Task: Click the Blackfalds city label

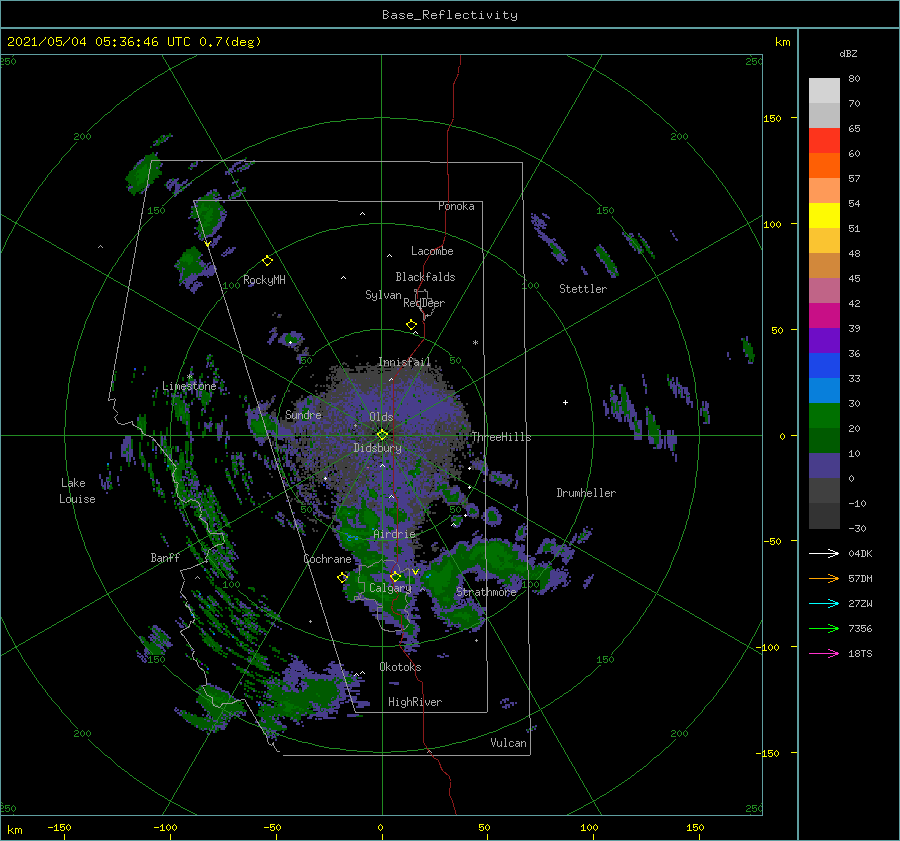Action: click(x=425, y=277)
